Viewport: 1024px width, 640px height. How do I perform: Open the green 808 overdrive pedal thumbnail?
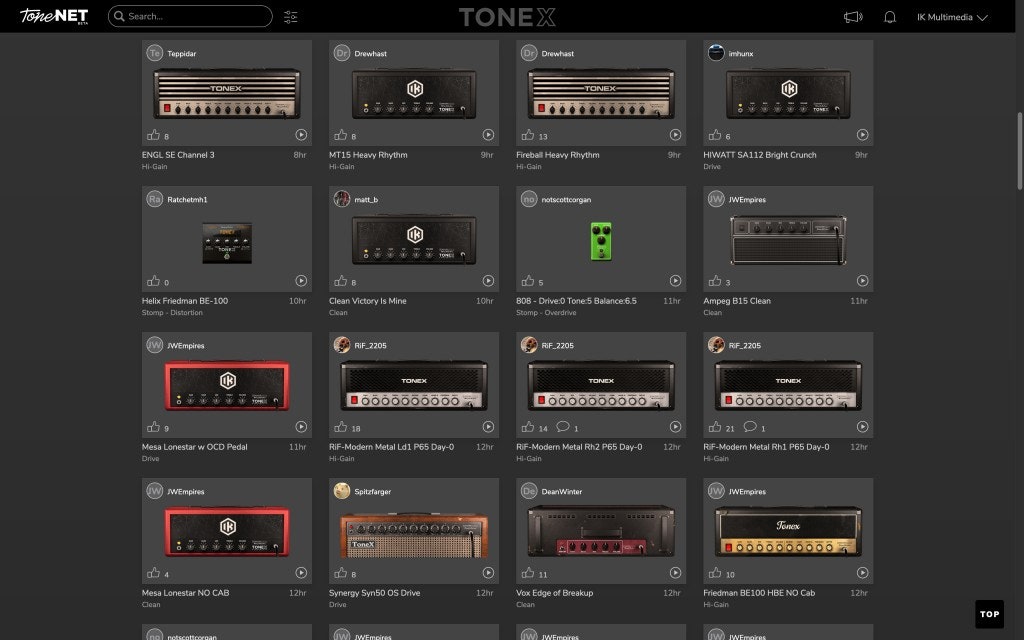(601, 241)
